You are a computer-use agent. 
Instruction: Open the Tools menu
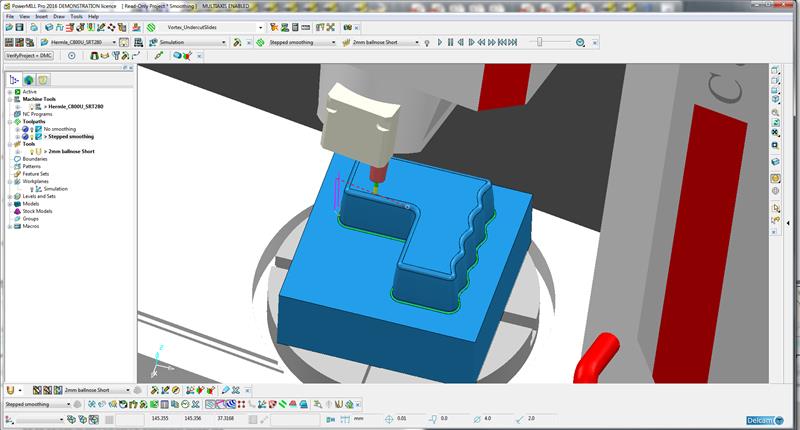click(x=77, y=16)
